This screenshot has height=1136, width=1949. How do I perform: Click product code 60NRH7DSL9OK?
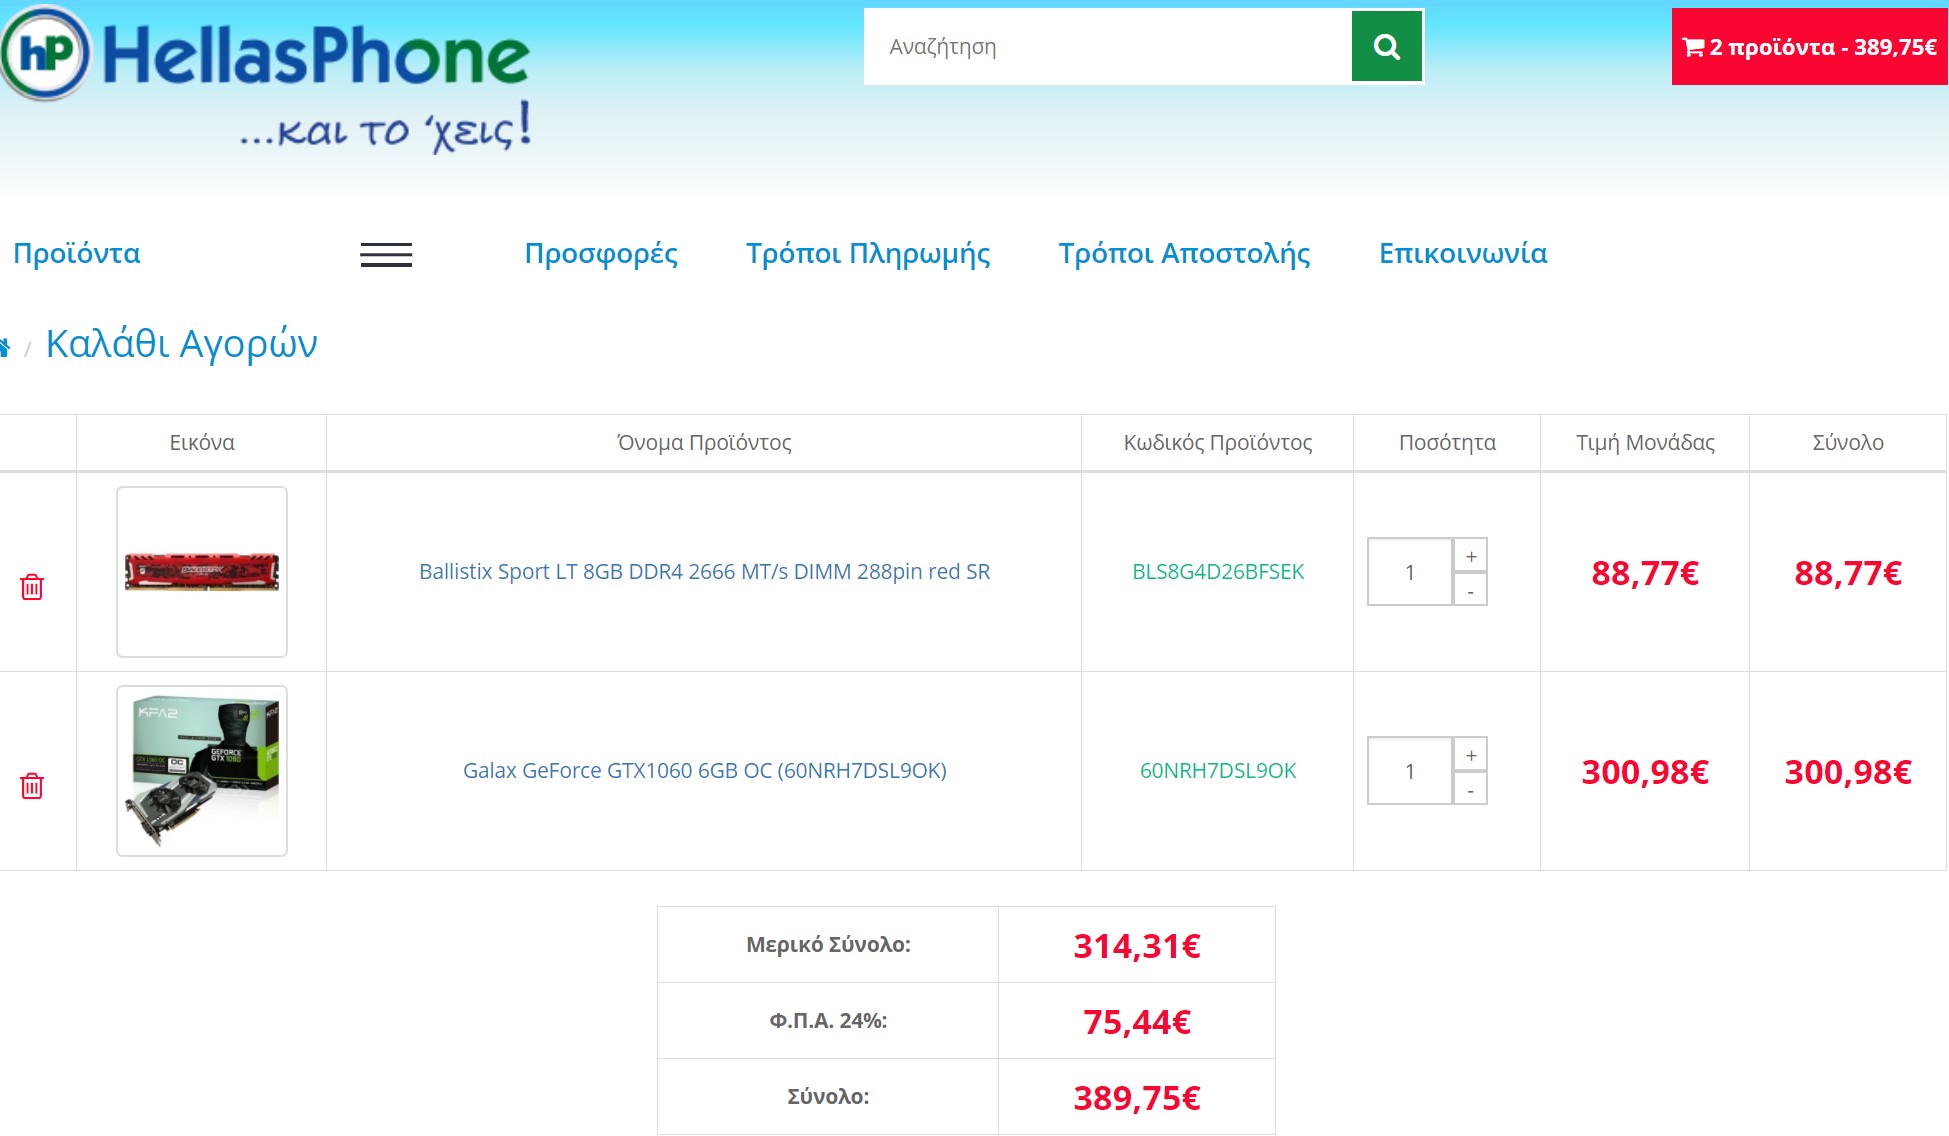coord(1218,771)
